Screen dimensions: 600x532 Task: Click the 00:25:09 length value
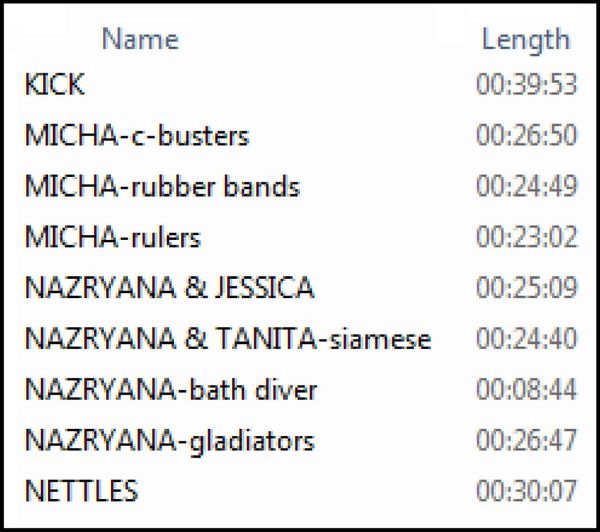point(527,287)
